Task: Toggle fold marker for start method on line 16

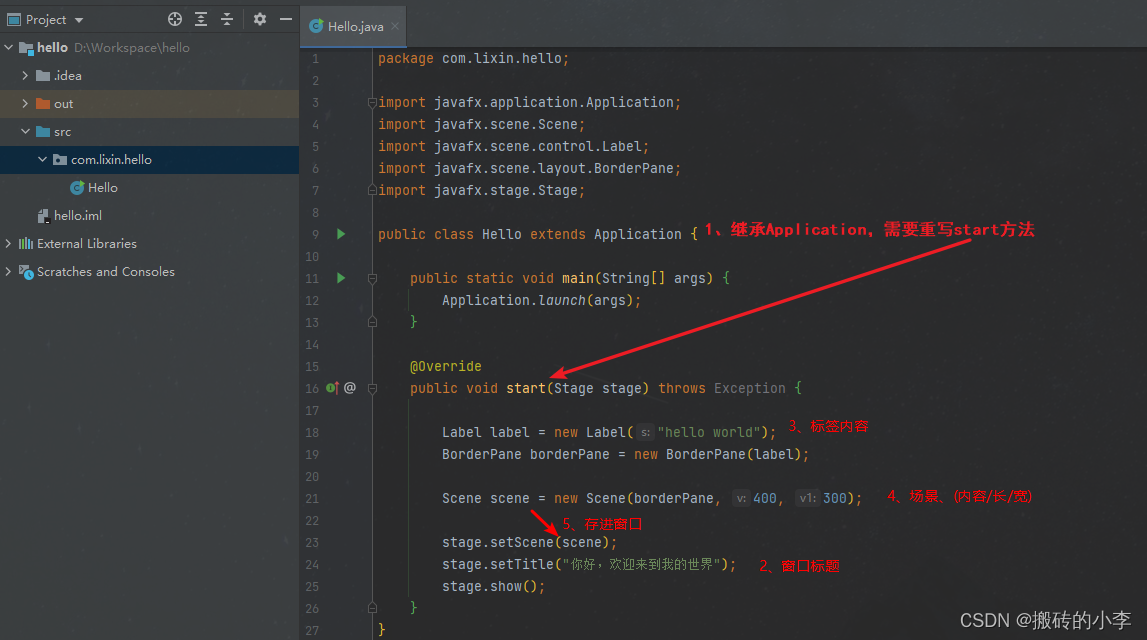Action: pyautogui.click(x=372, y=388)
